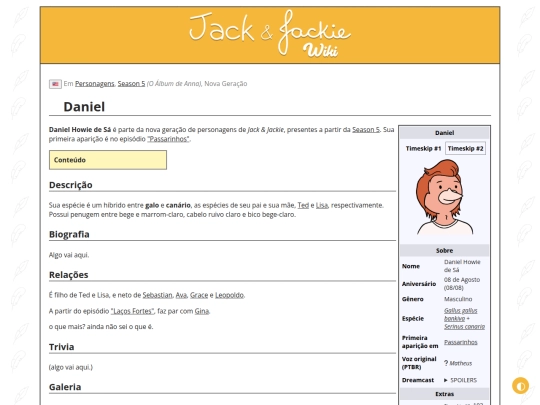Open the Serinus canaria species link

coord(464,326)
